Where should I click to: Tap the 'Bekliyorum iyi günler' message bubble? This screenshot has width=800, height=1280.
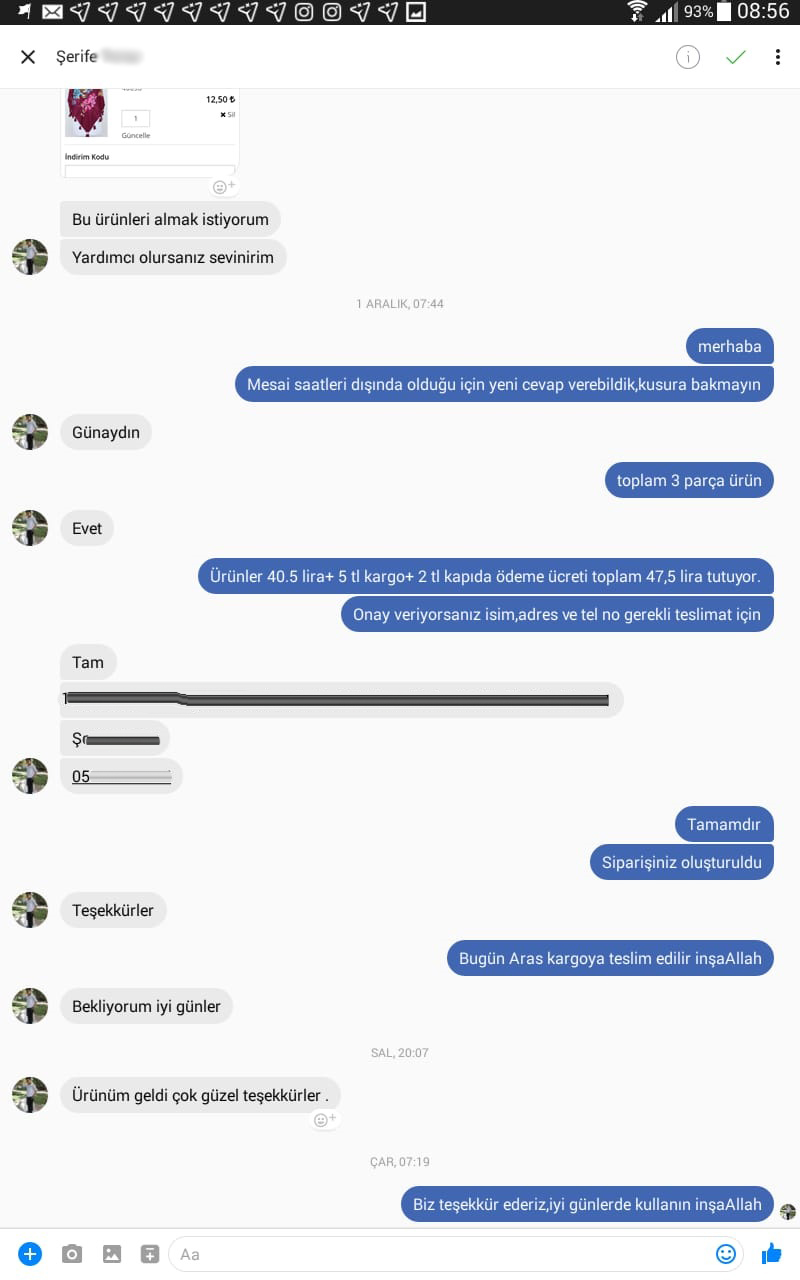tap(146, 1006)
